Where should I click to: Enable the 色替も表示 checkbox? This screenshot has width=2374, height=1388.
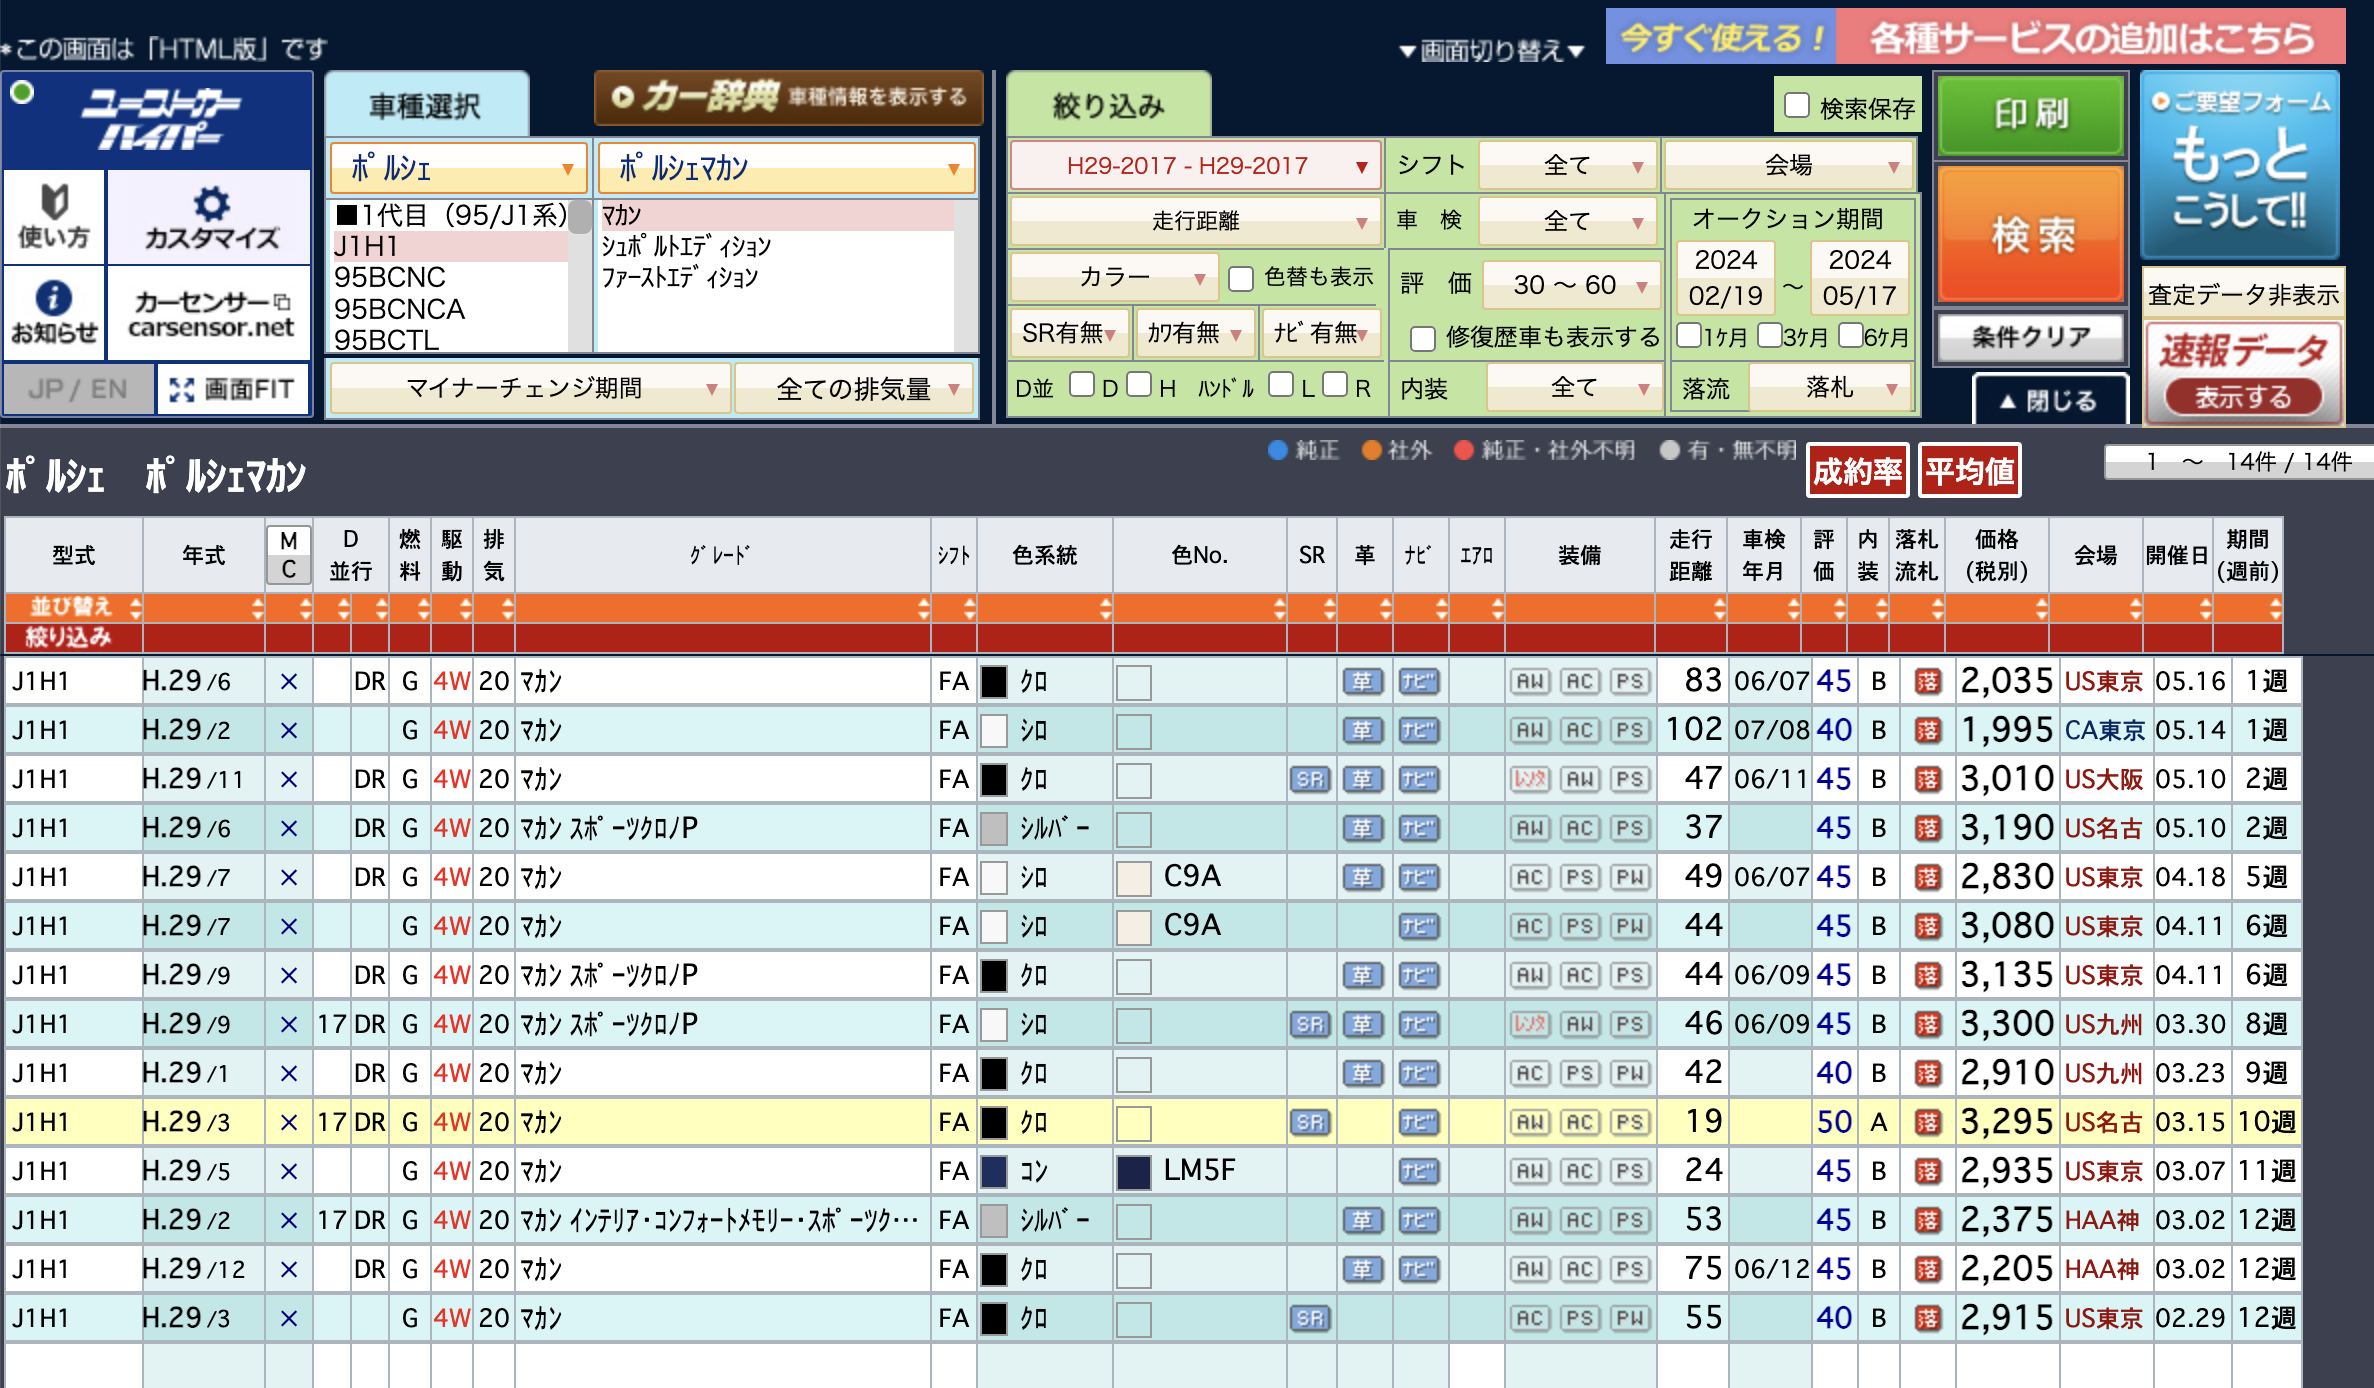coord(1241,278)
